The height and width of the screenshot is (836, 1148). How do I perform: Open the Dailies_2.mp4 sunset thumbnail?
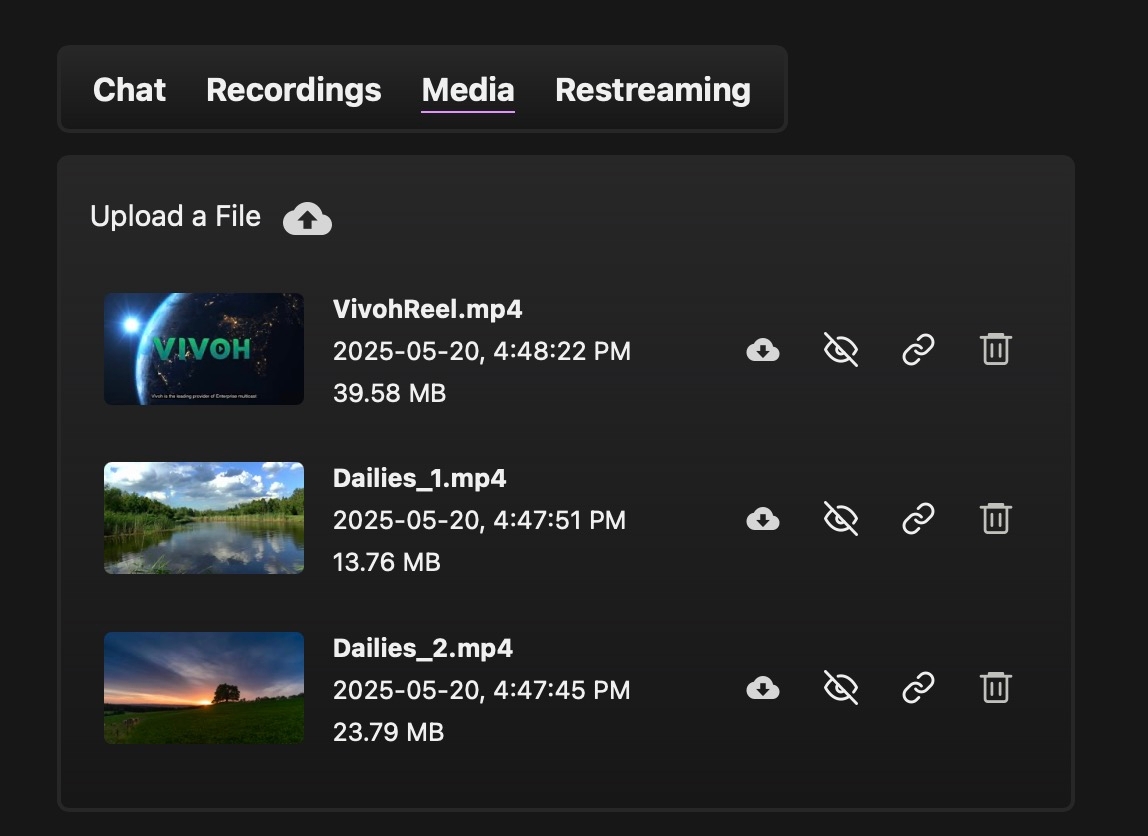tap(204, 688)
